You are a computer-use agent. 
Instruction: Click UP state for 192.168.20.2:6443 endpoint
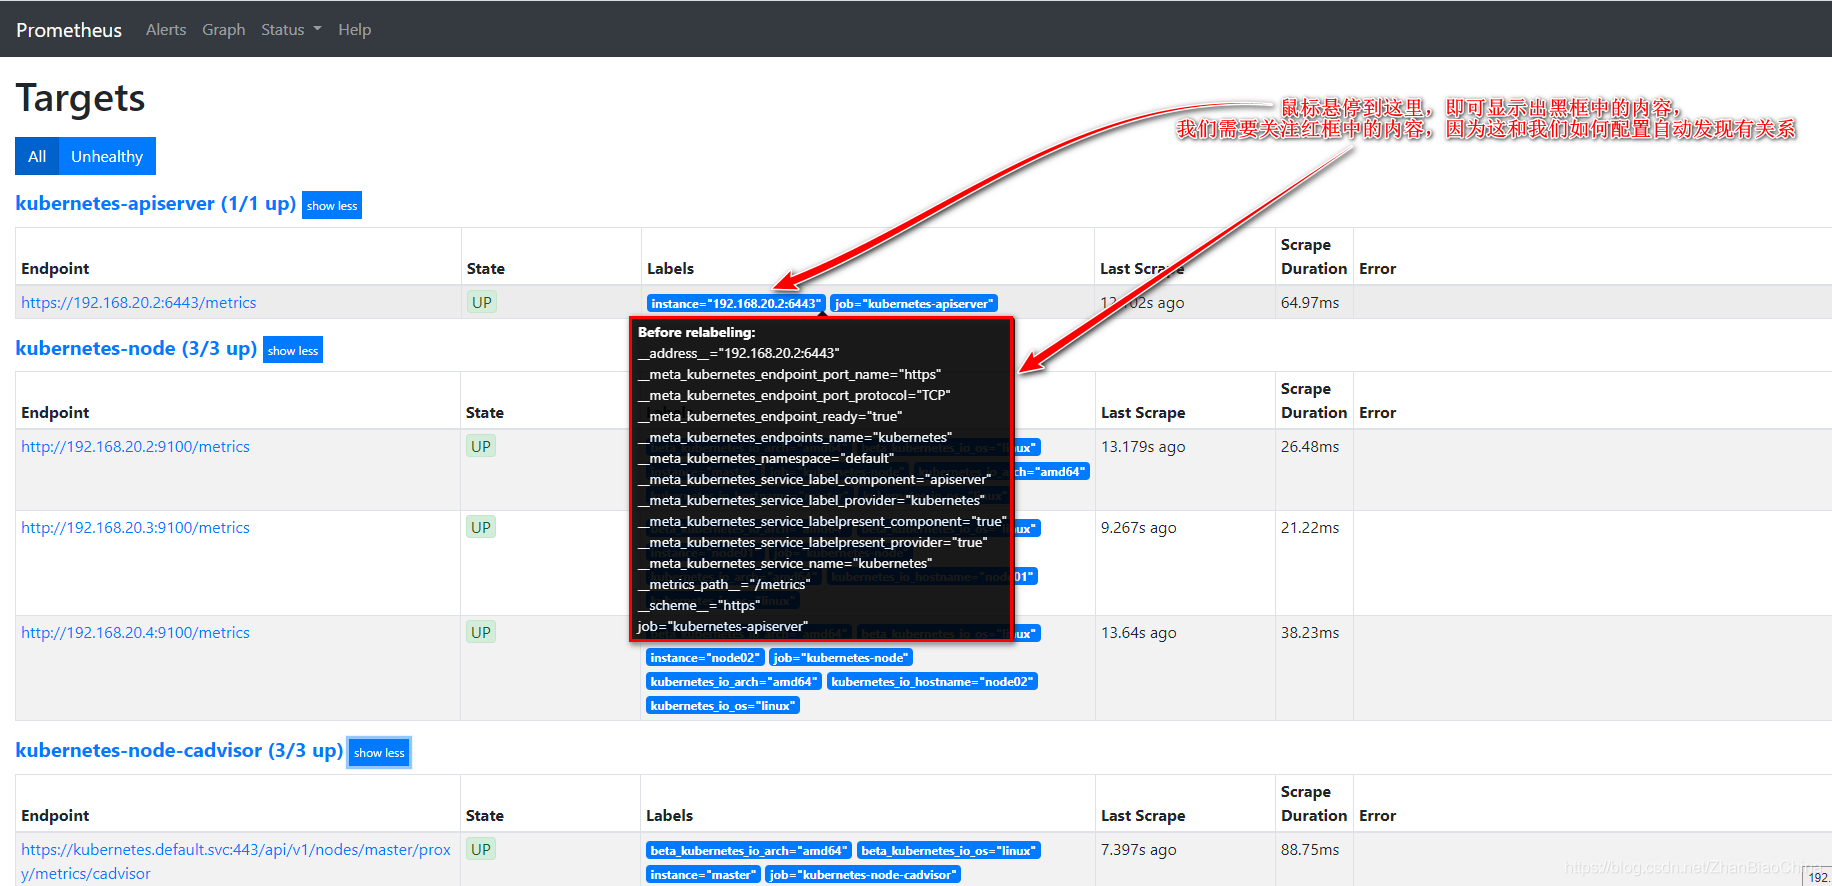point(482,302)
